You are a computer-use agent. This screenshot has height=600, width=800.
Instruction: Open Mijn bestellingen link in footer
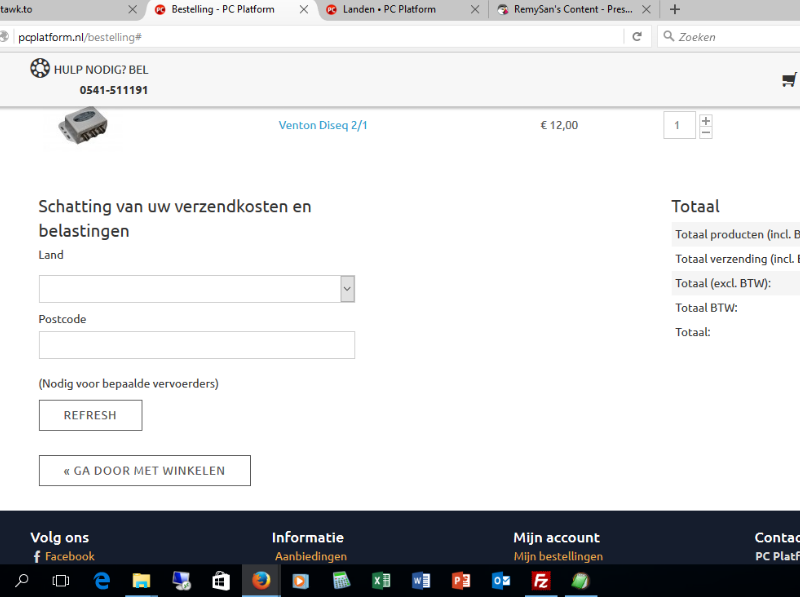[x=558, y=556]
